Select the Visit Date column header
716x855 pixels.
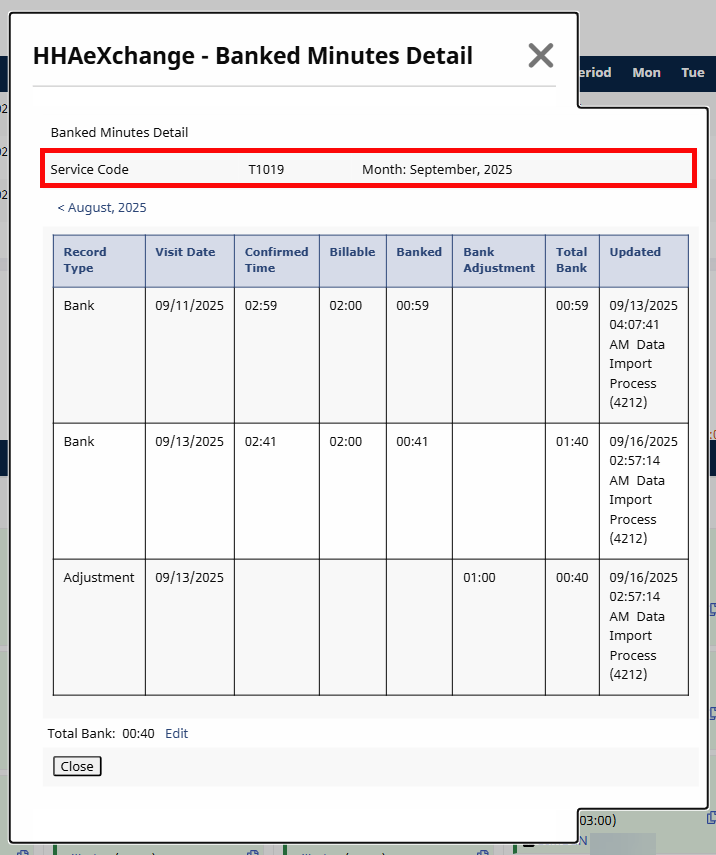(185, 252)
